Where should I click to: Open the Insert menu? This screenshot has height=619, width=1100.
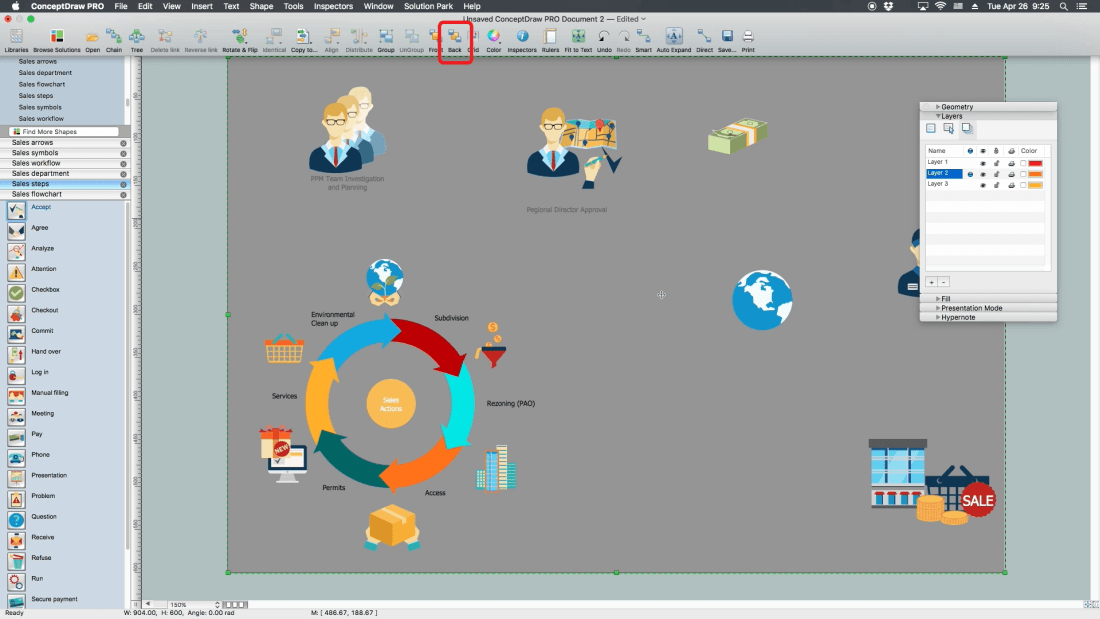[x=201, y=6]
